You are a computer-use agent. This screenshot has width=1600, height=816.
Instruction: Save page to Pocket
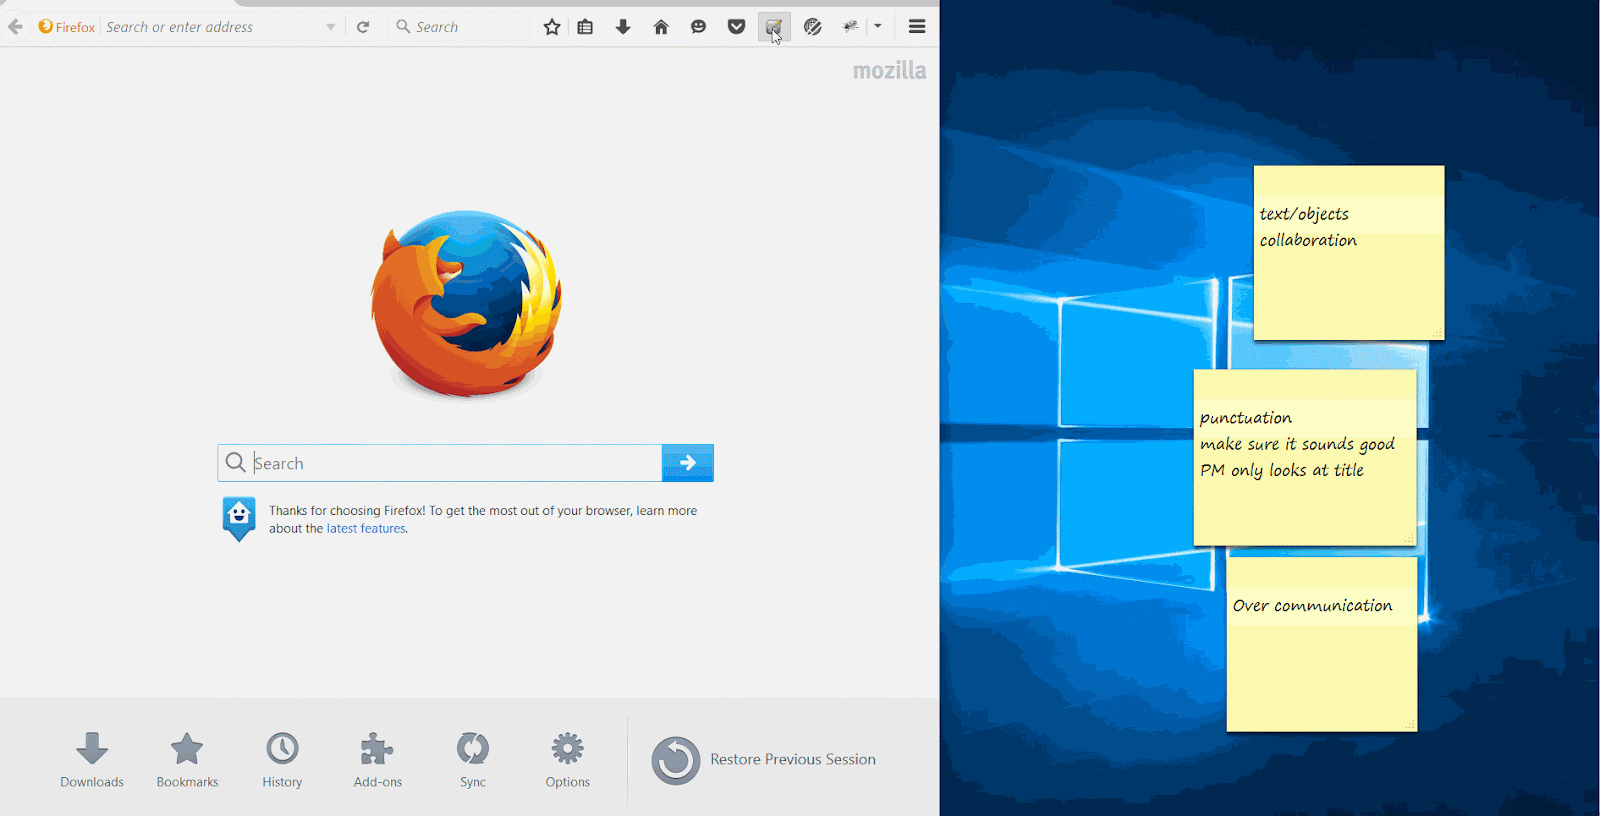click(x=736, y=27)
